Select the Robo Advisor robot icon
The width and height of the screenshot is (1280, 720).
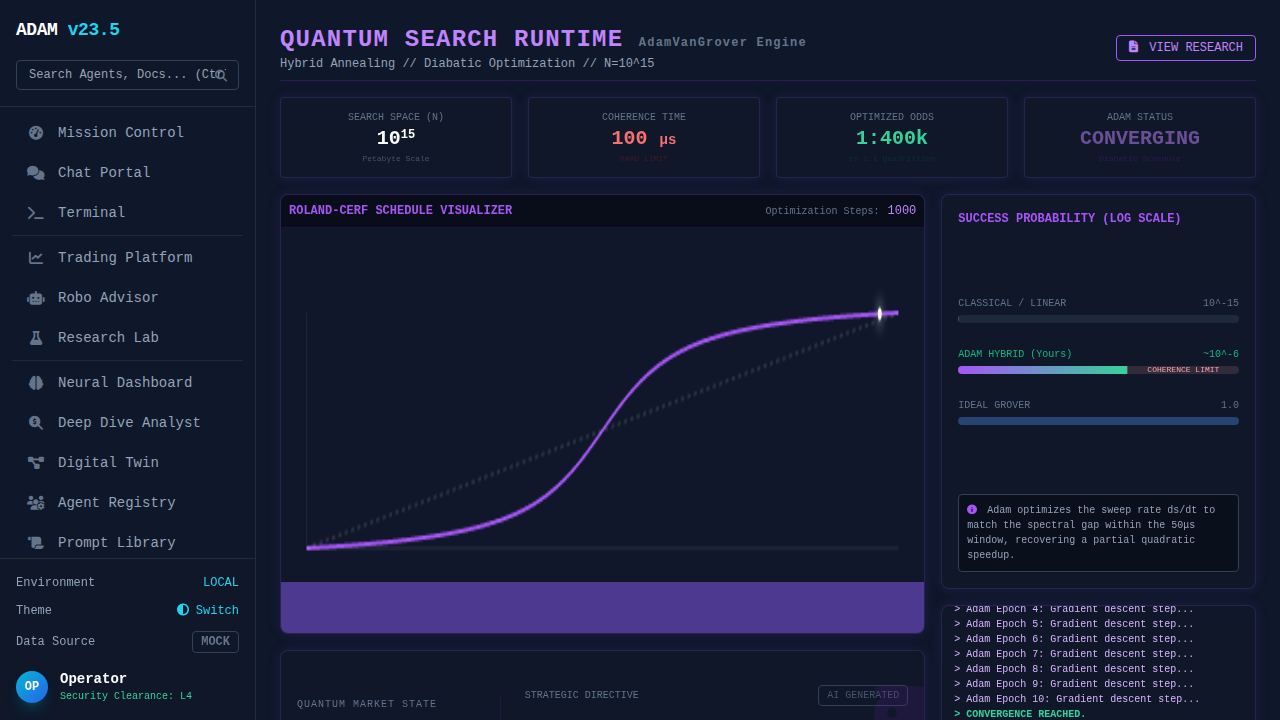point(36,298)
